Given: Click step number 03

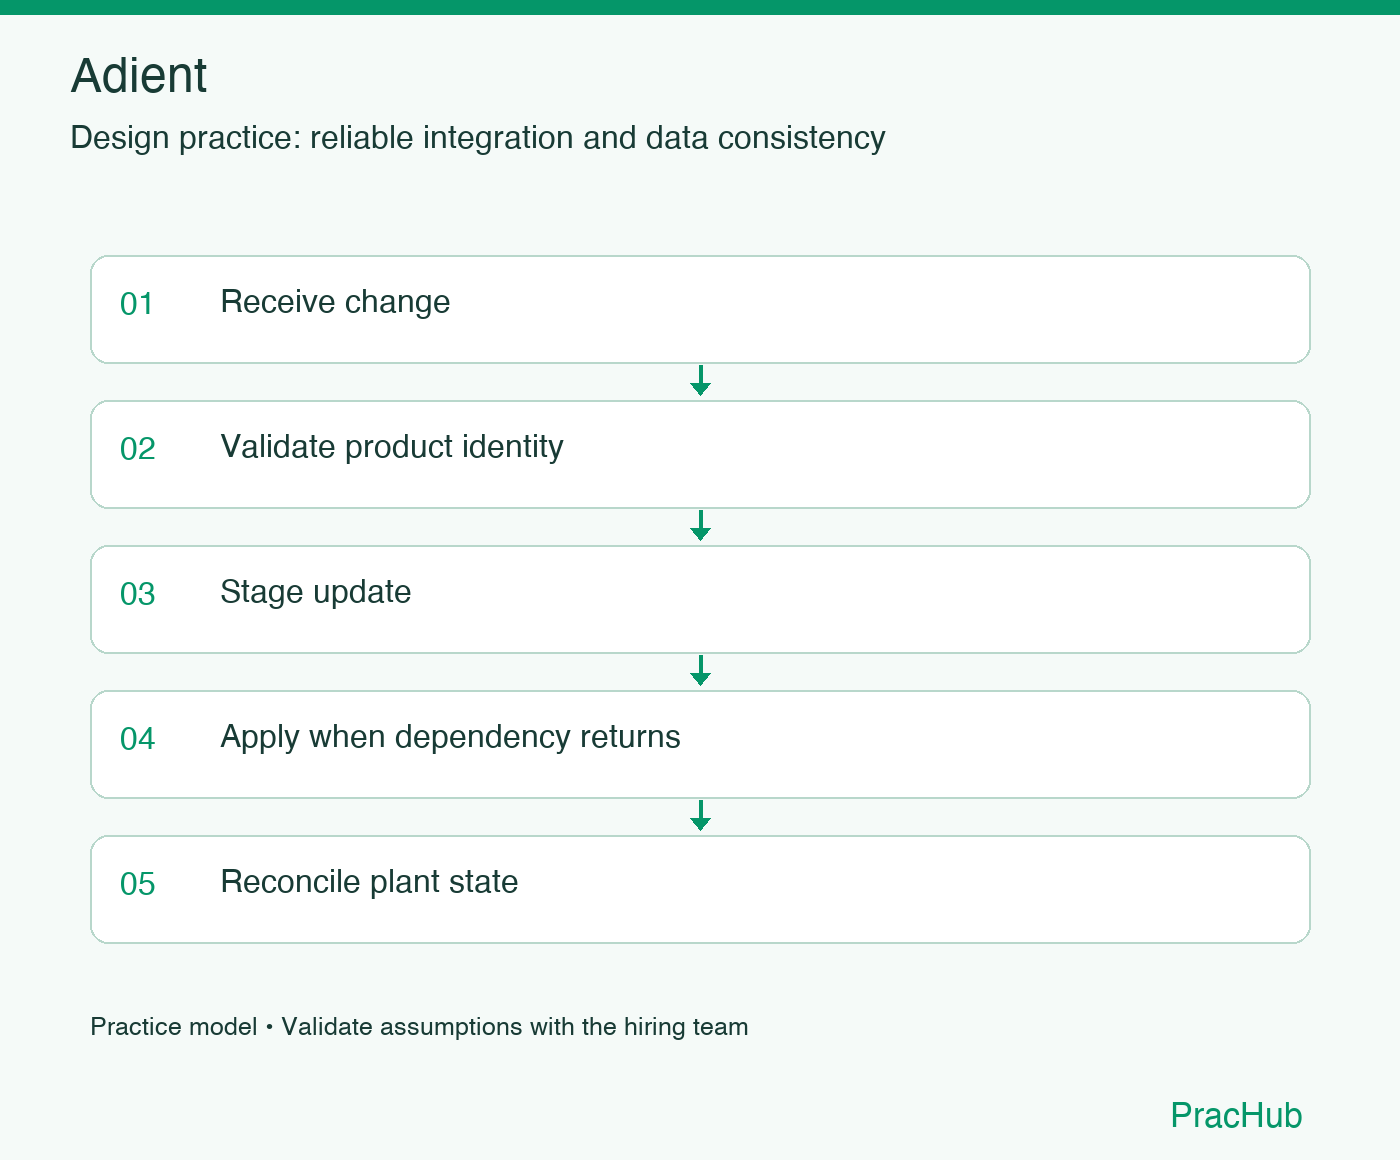Looking at the screenshot, I should click(x=138, y=594).
